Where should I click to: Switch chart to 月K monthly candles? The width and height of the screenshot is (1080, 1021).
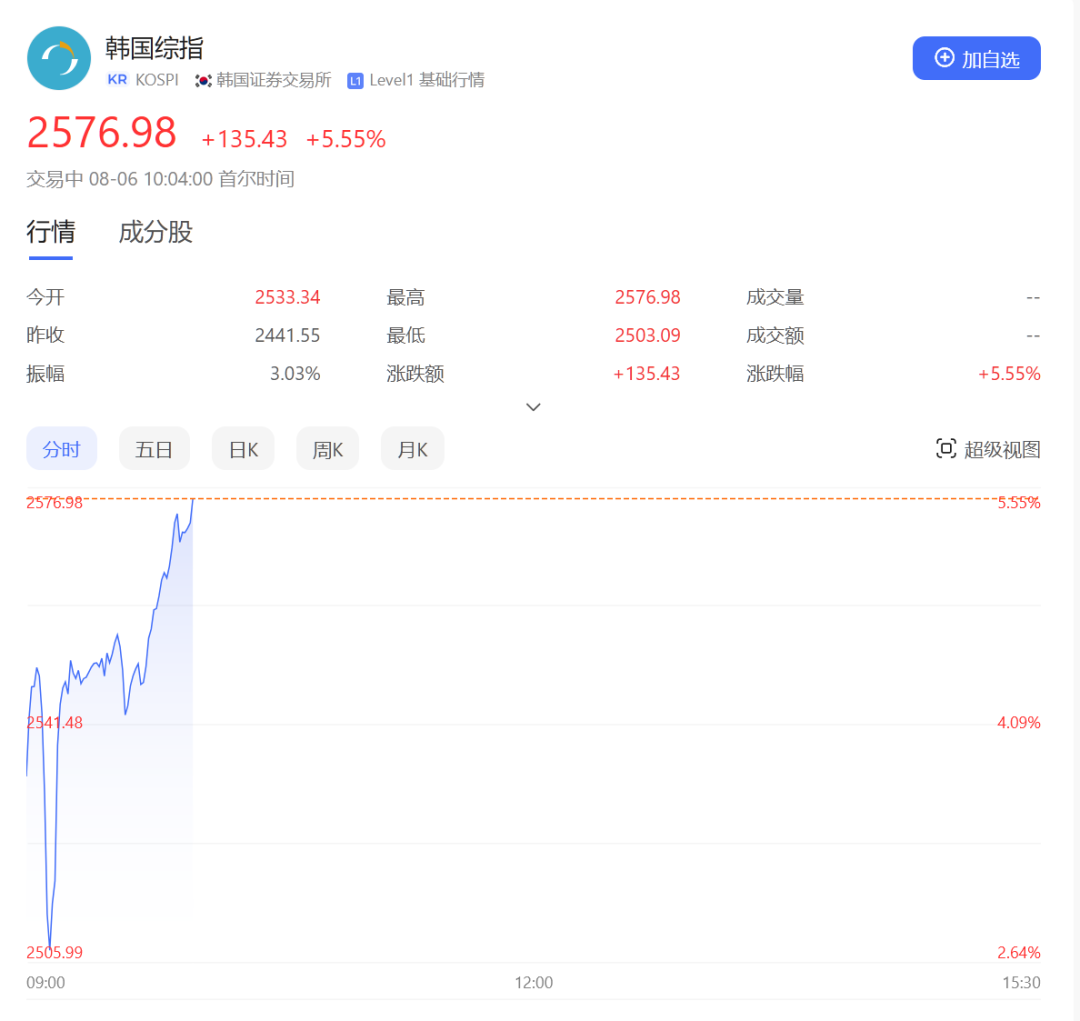pyautogui.click(x=412, y=449)
